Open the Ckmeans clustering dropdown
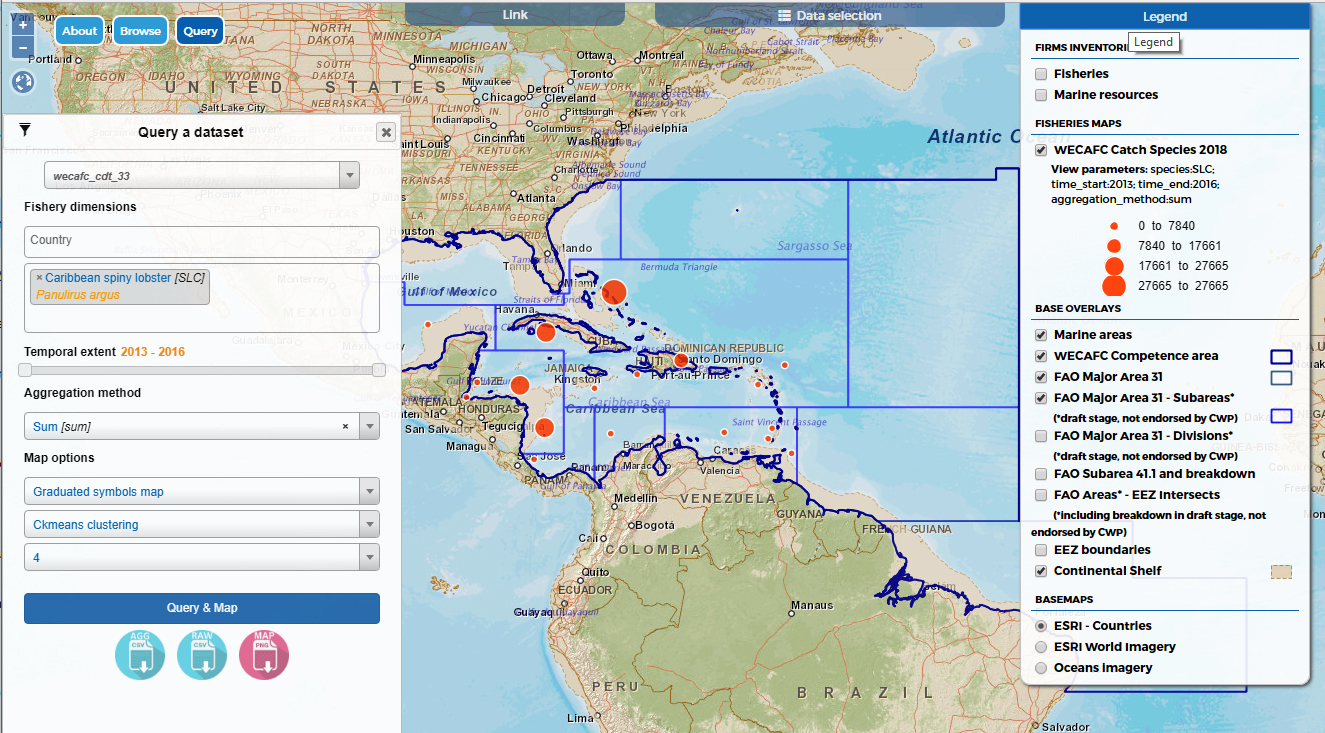The image size is (1325, 733). click(370, 525)
